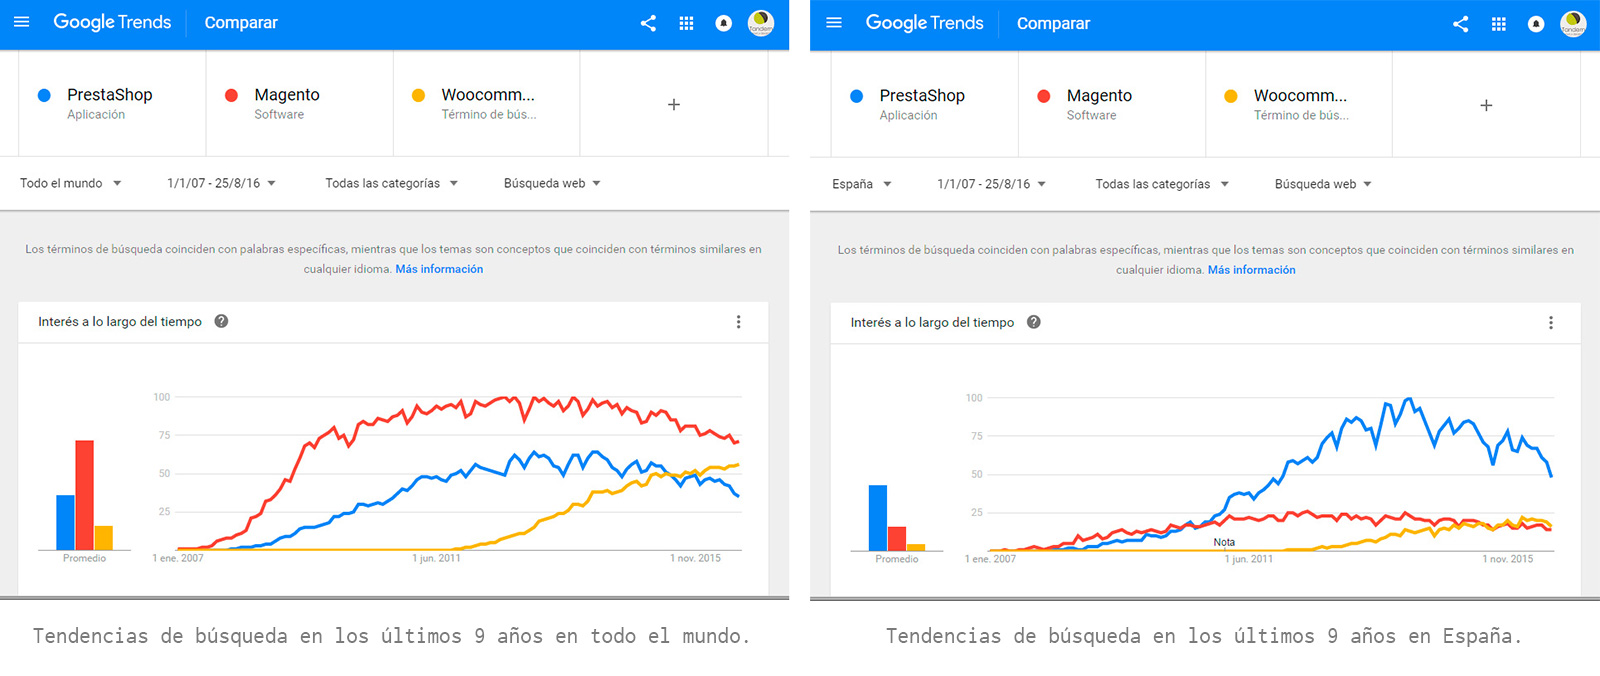Screen dimensions: 1600x676
Task: Open three-dot options menu of the right chart
Action: click(x=1551, y=323)
